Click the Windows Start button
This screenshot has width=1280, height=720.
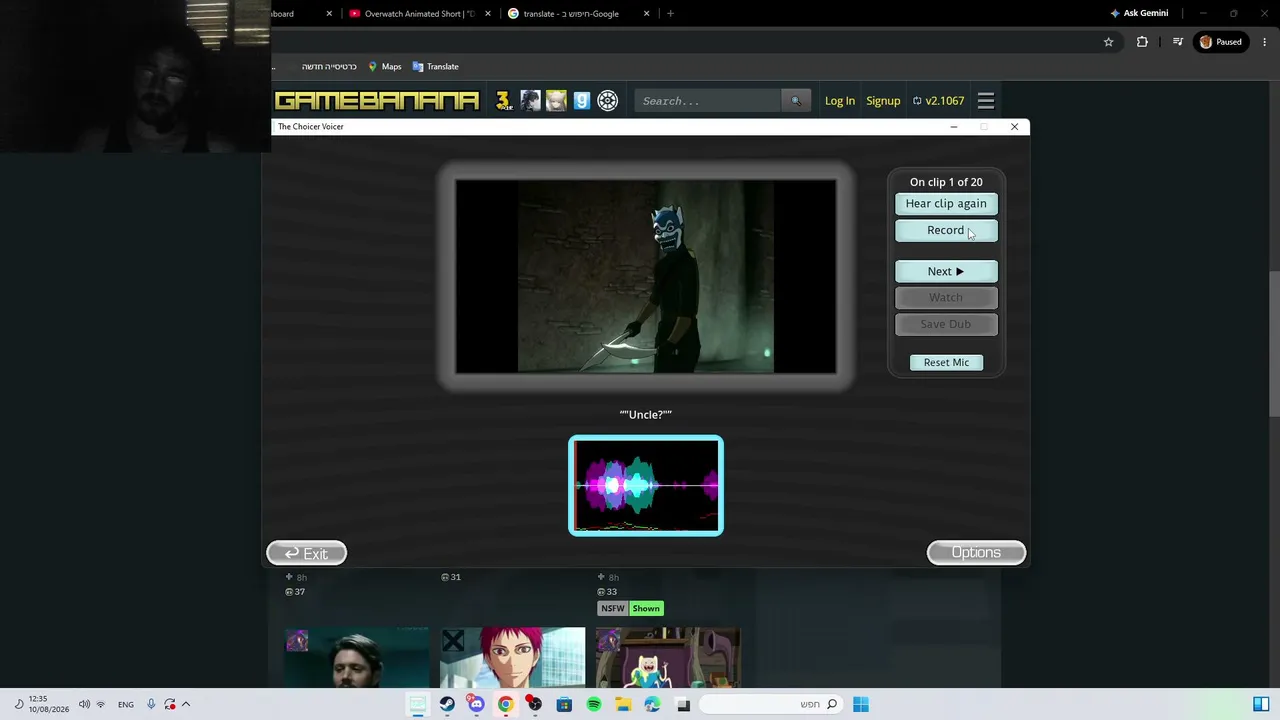point(861,705)
